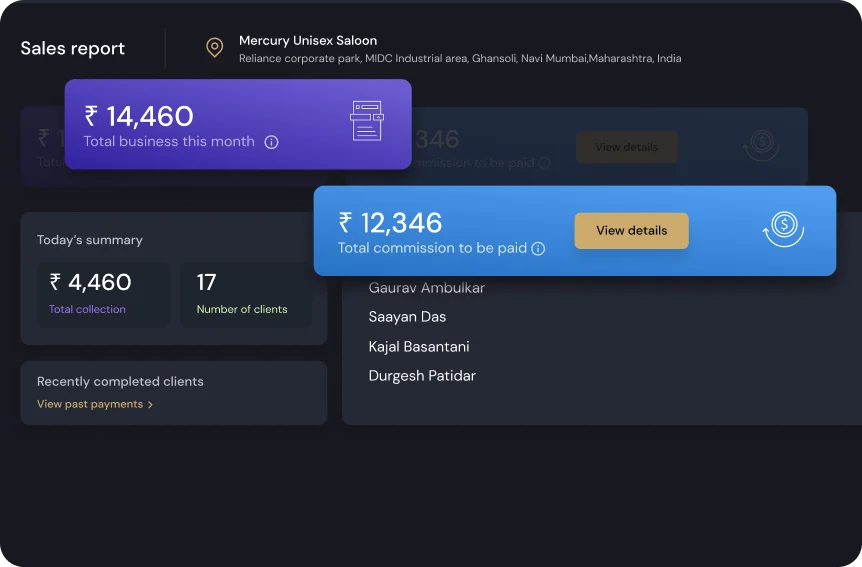Open the Number of clients tile
This screenshot has height=567, width=862.
click(x=246, y=294)
